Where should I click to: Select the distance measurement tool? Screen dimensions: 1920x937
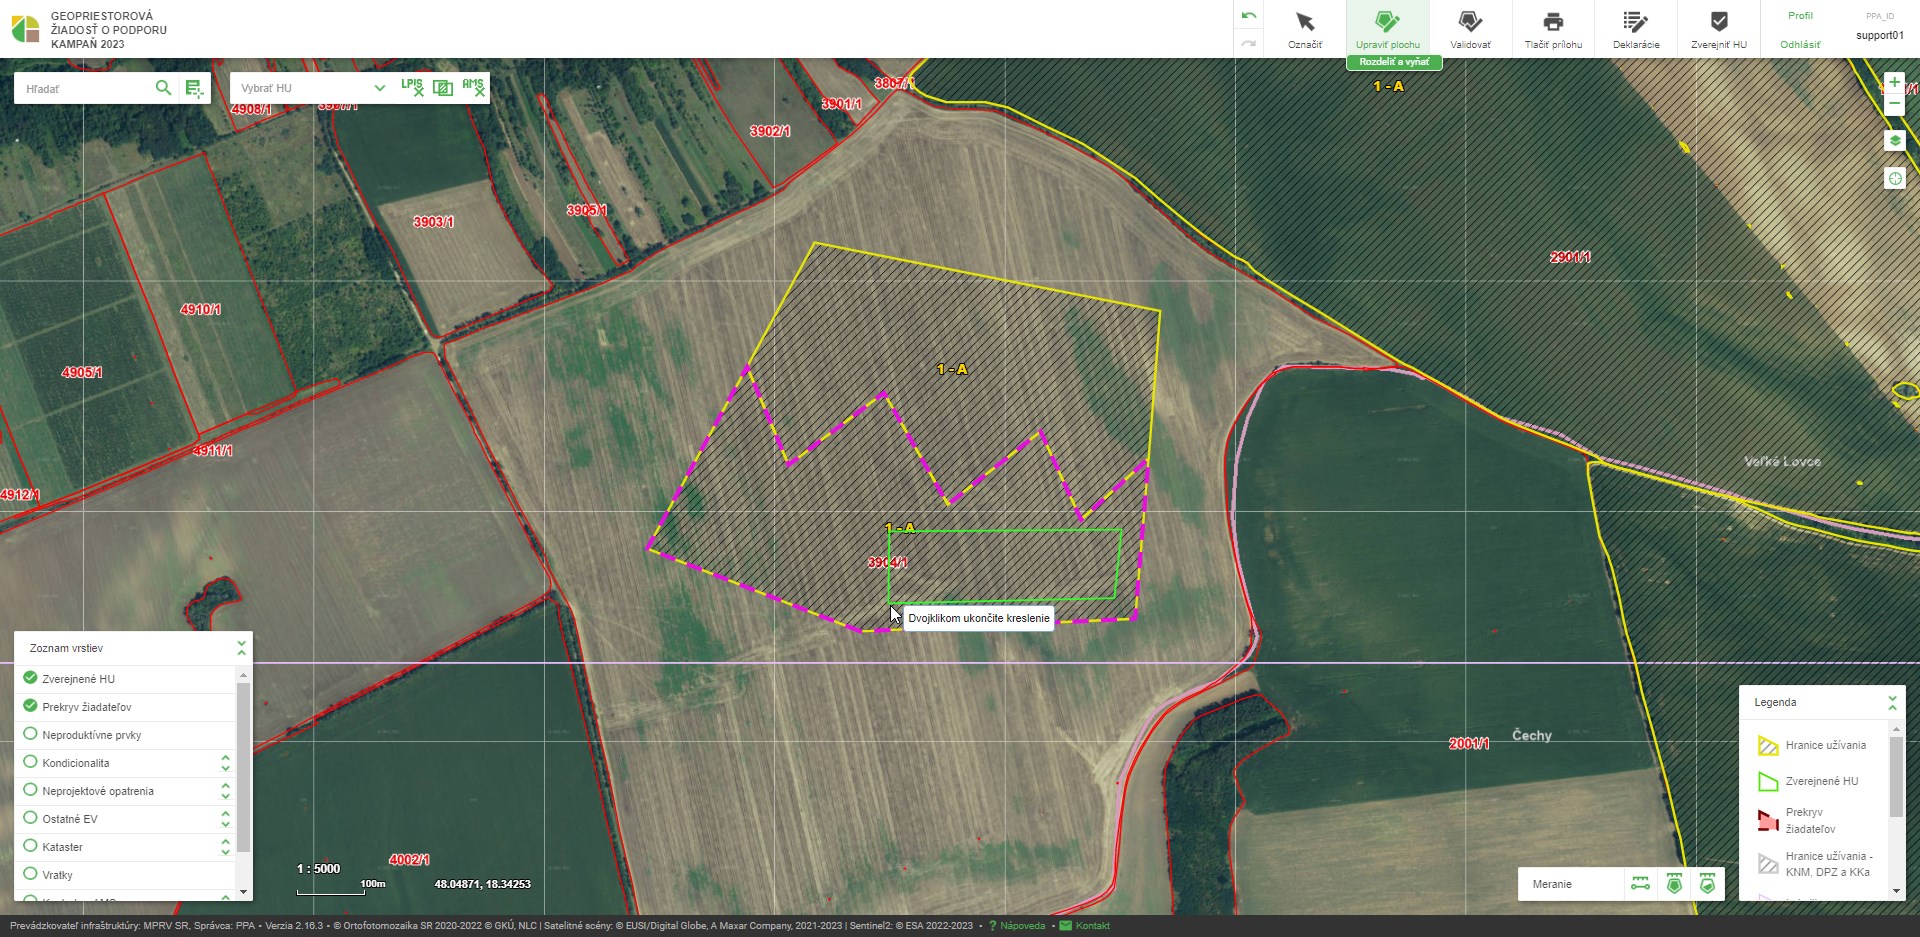point(1641,884)
